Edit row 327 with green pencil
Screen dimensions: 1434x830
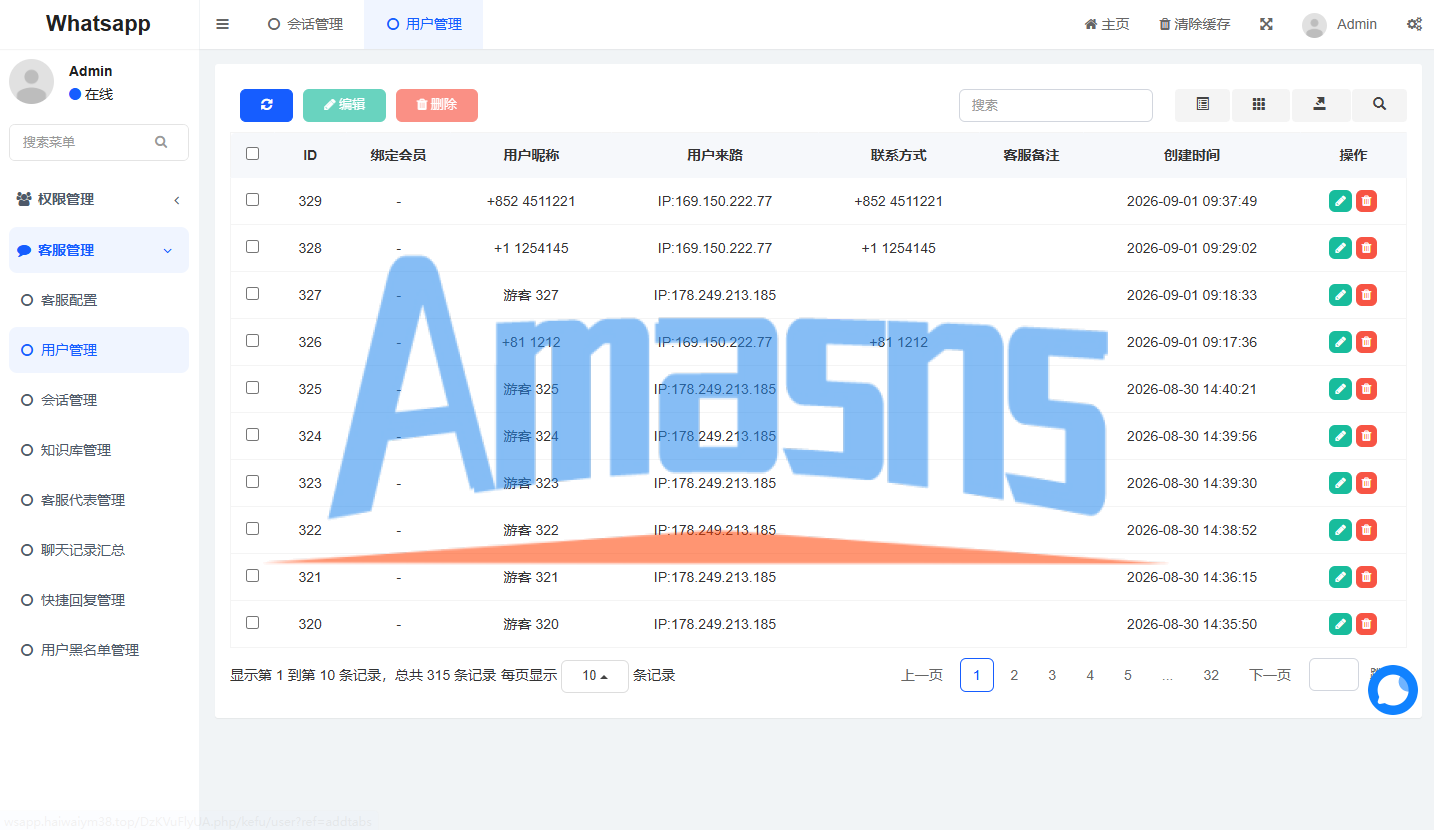pyautogui.click(x=1340, y=295)
